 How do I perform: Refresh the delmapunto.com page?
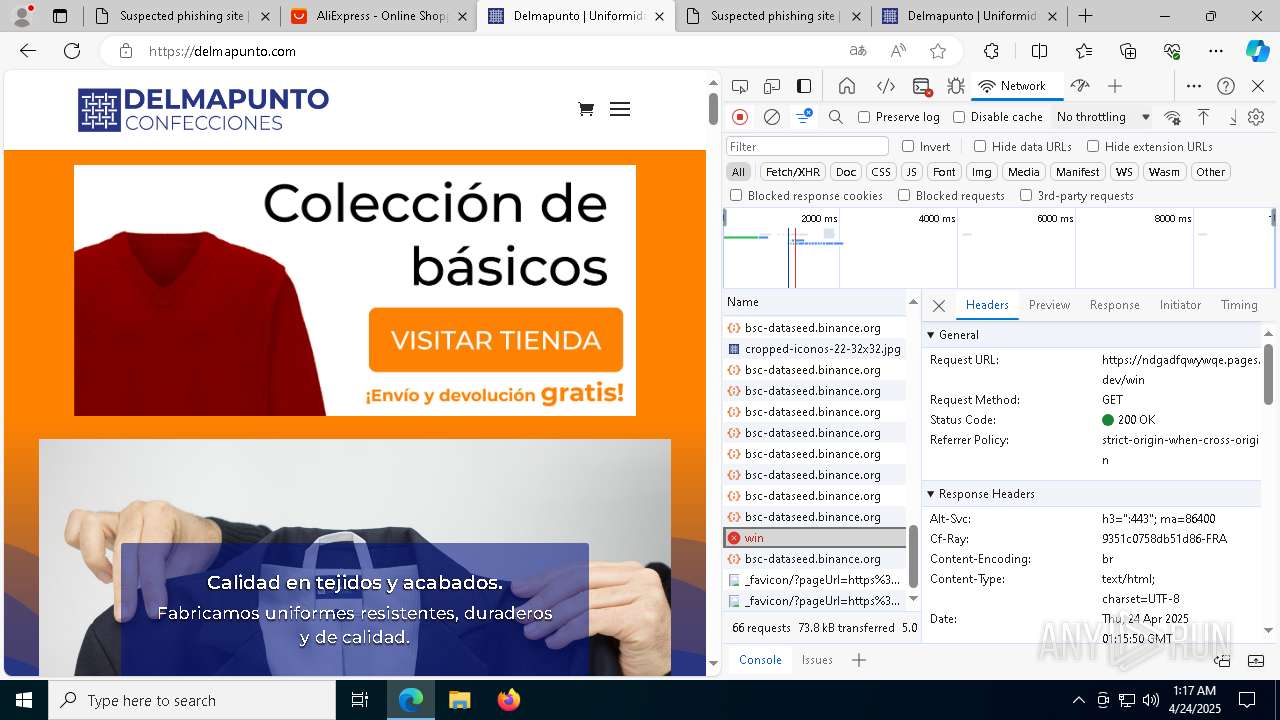pos(72,51)
